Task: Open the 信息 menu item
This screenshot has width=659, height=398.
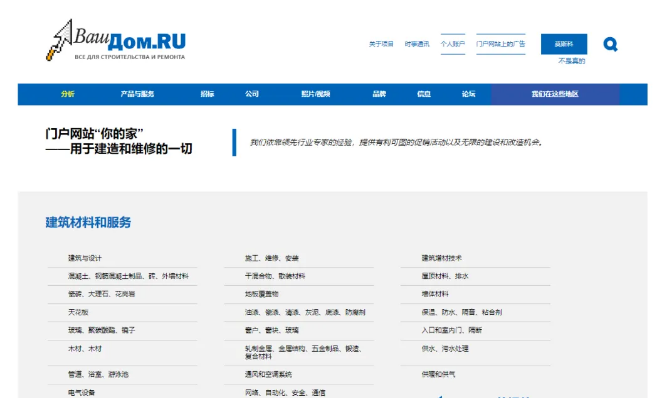Action: click(424, 94)
